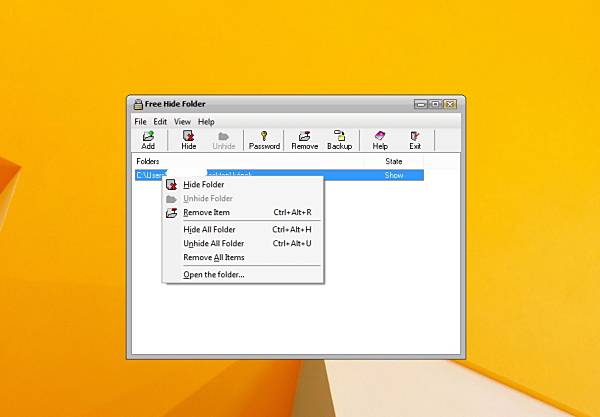Select Hide All Folder entry
Screen dimensions: 600x417
click(243, 230)
